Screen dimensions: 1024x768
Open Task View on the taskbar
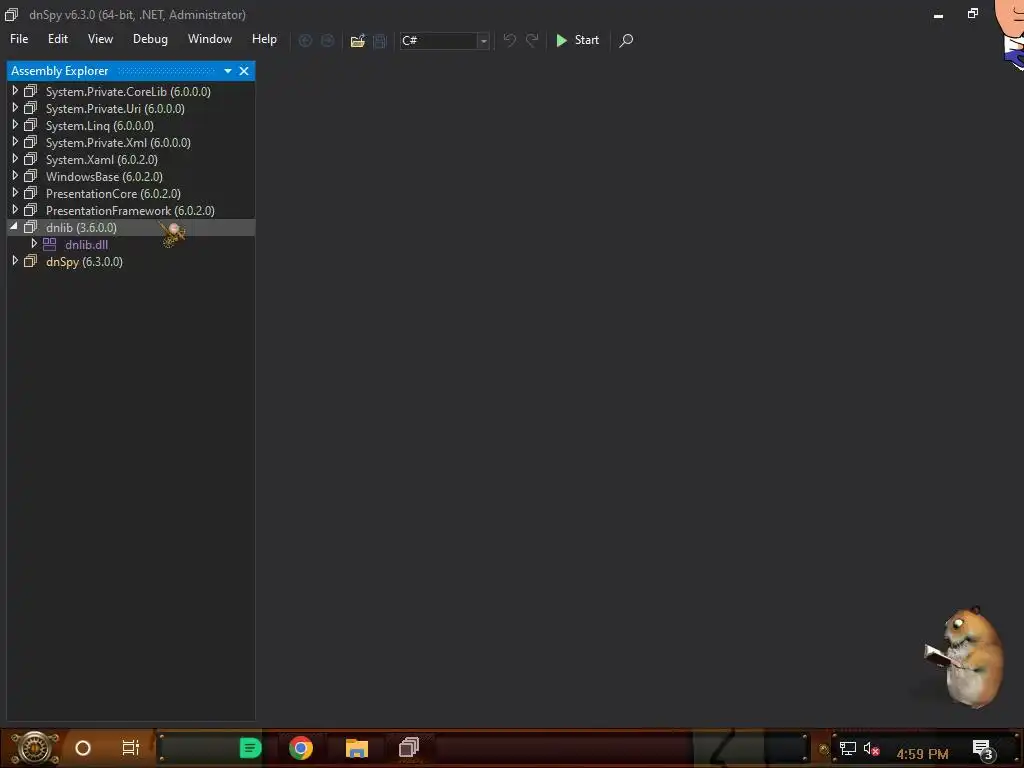pos(131,747)
